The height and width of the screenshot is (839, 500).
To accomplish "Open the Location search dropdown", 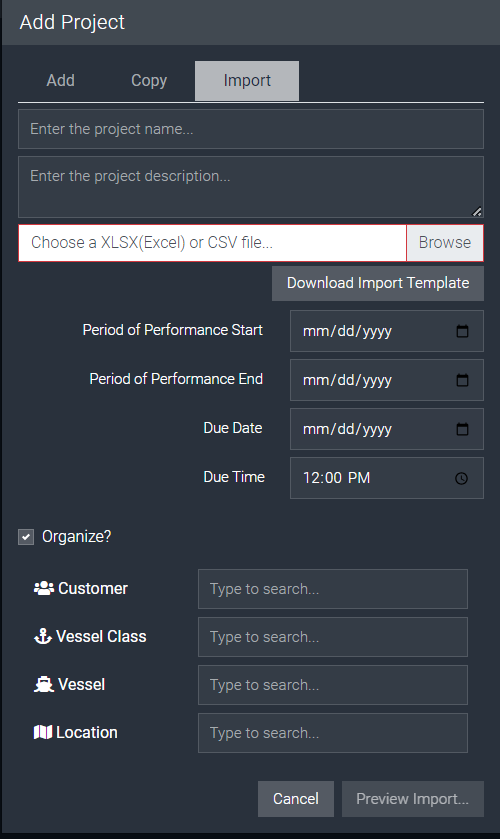I will (x=332, y=733).
